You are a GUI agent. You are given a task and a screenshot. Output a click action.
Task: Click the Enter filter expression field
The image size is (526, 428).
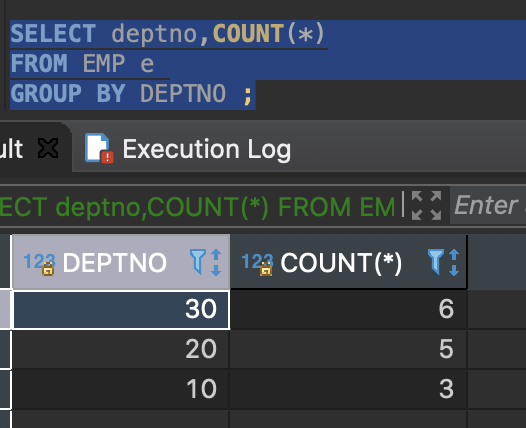click(488, 205)
